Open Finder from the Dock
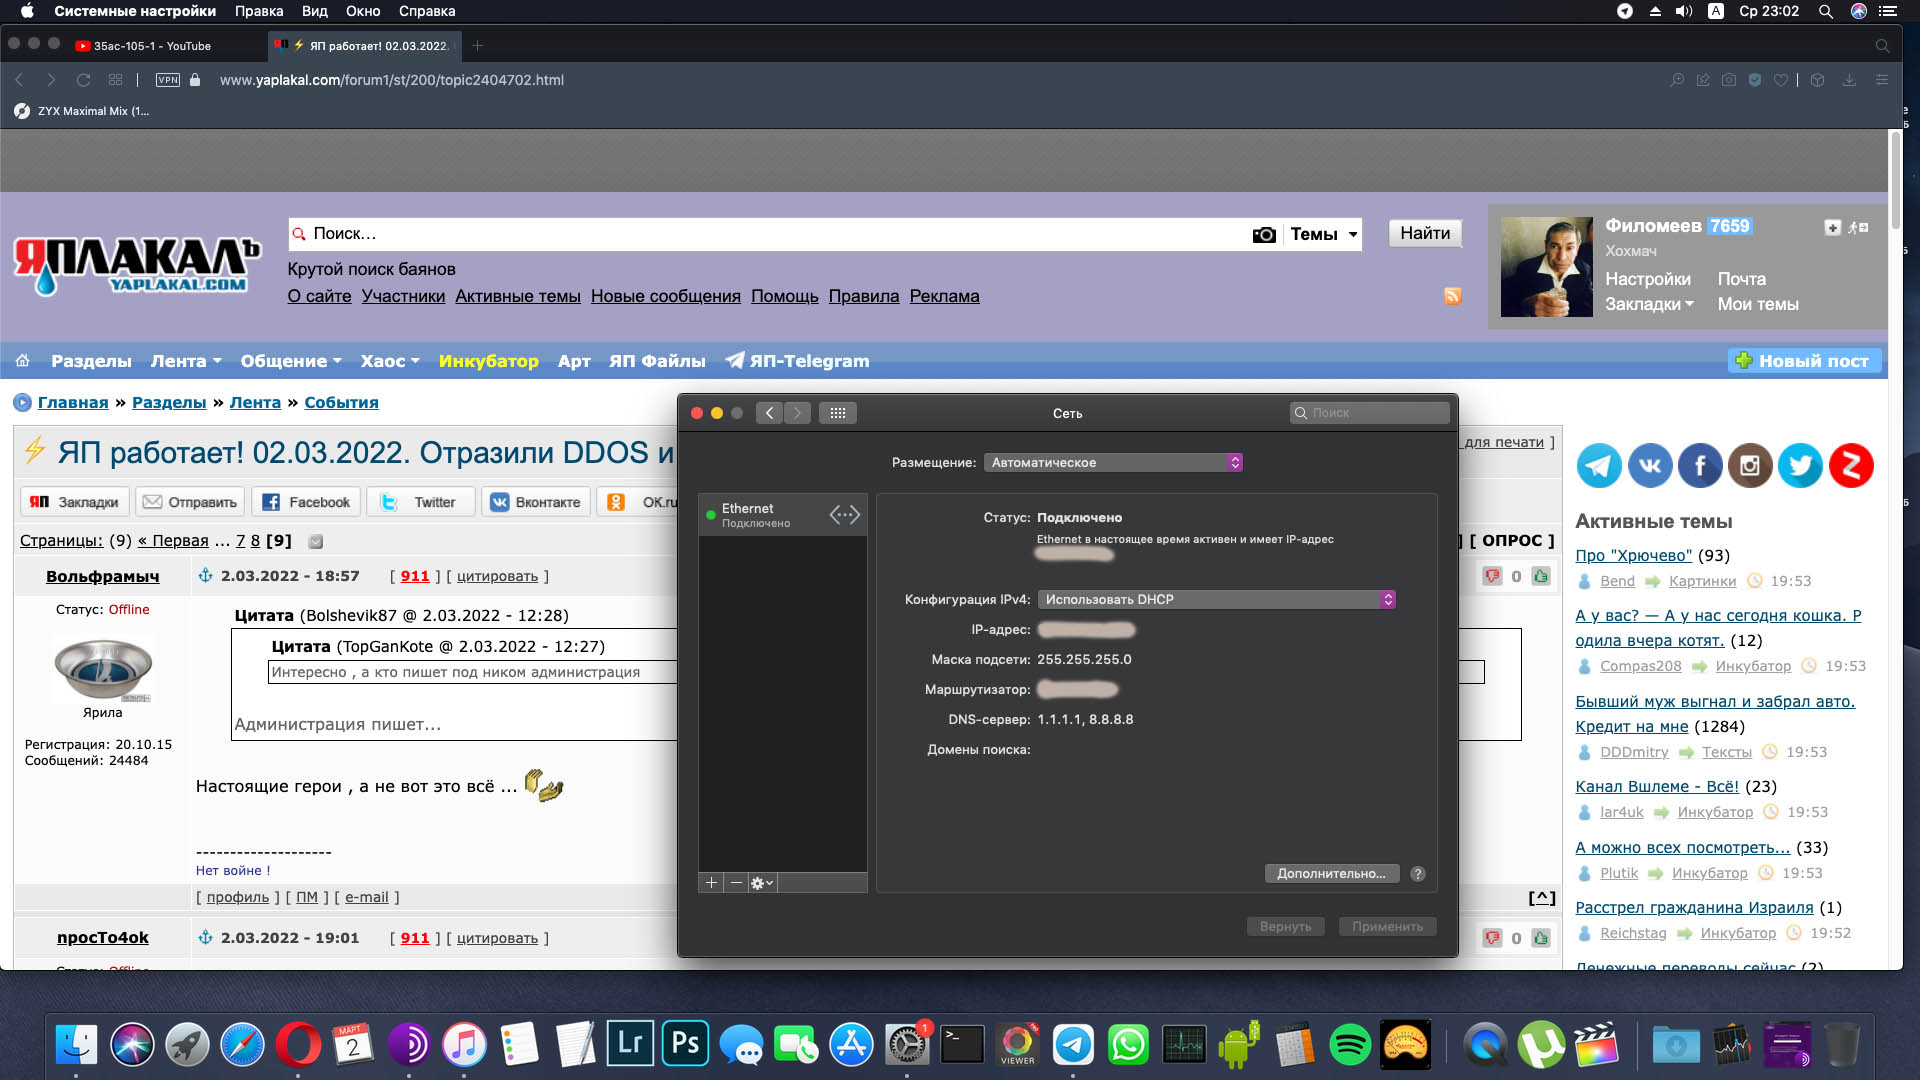The height and width of the screenshot is (1080, 1920). 76,1045
